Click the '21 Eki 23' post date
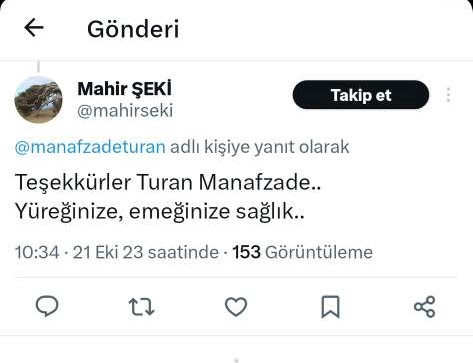The image size is (473, 363). [108, 252]
